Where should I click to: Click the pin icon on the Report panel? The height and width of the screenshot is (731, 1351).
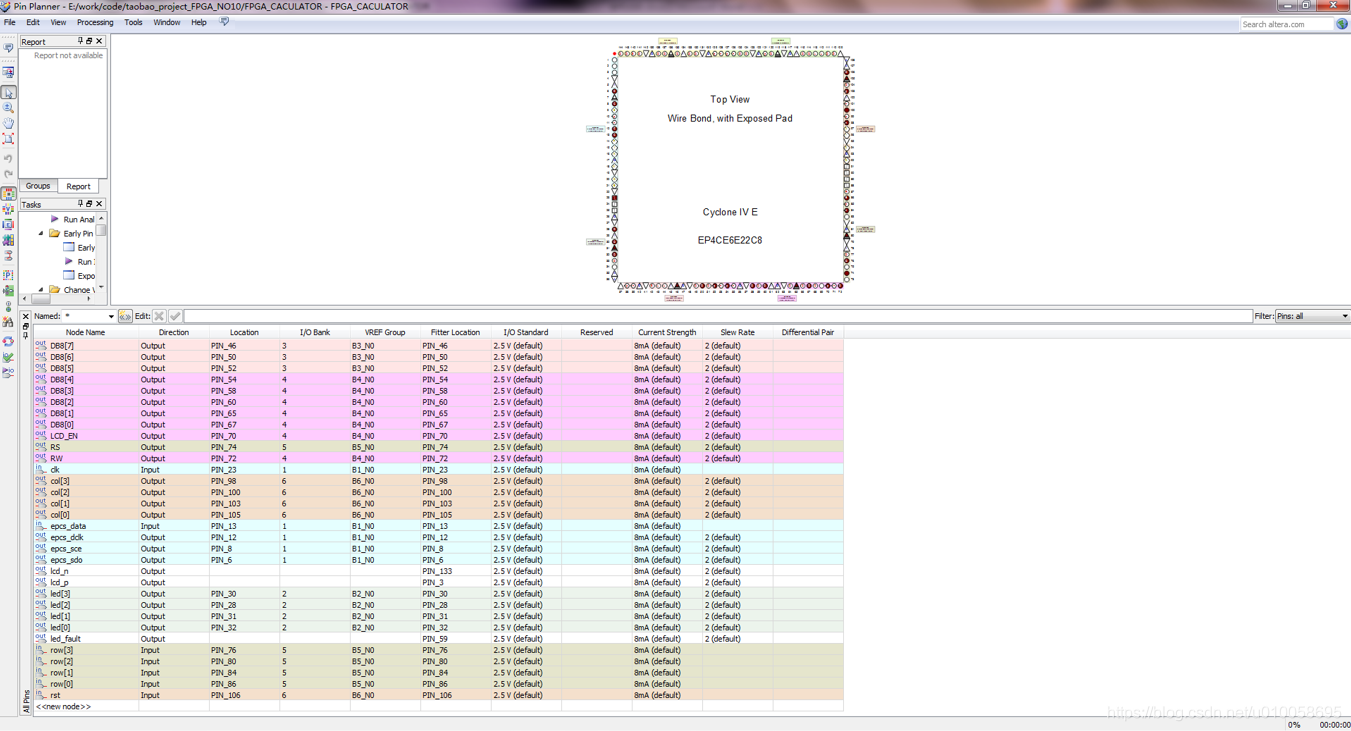(80, 41)
